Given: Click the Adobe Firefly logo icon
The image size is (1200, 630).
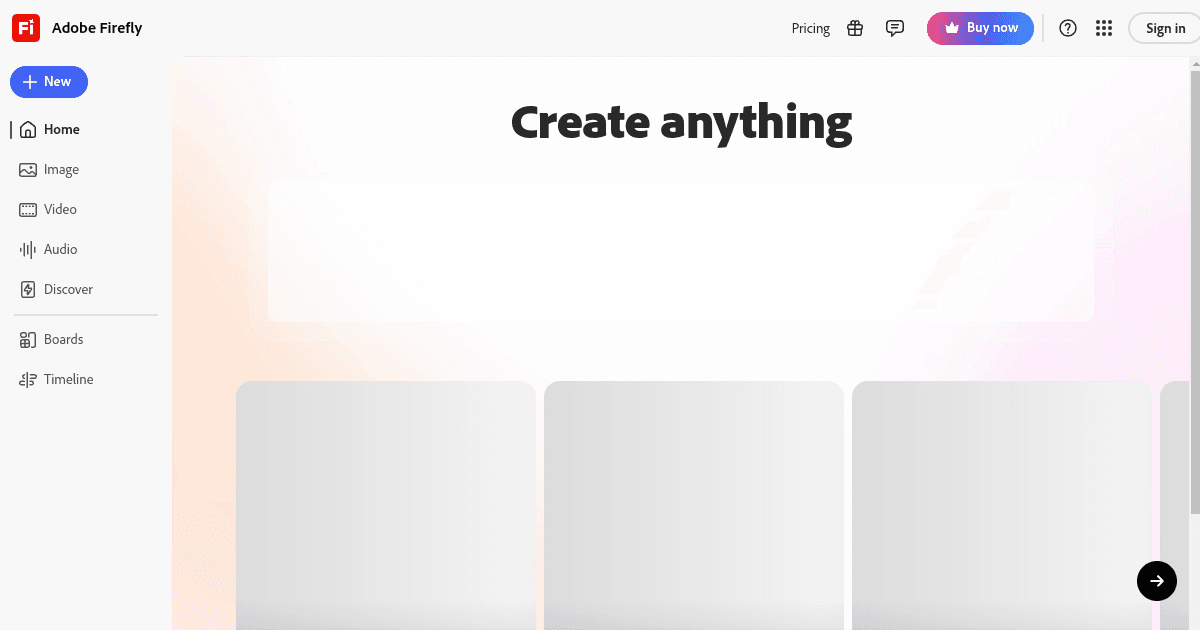Looking at the screenshot, I should (x=25, y=28).
